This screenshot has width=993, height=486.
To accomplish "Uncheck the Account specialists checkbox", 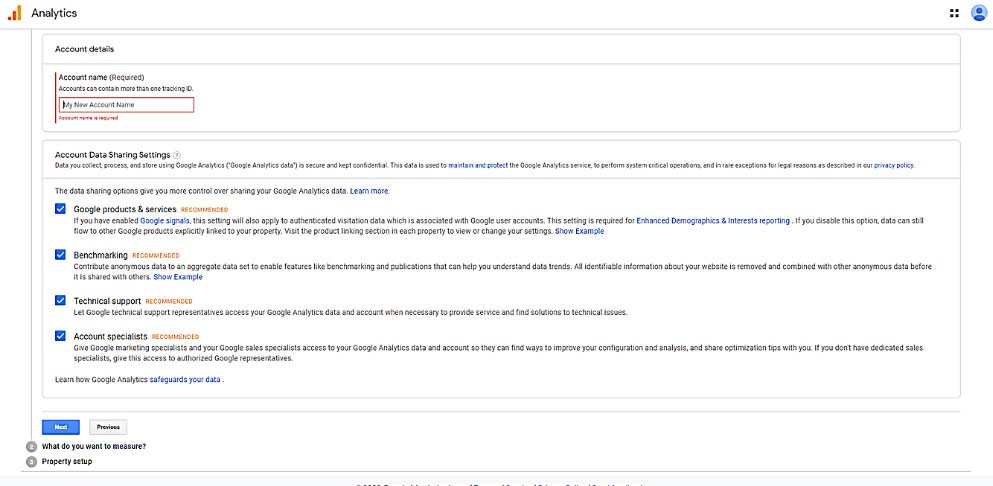I will (x=61, y=336).
